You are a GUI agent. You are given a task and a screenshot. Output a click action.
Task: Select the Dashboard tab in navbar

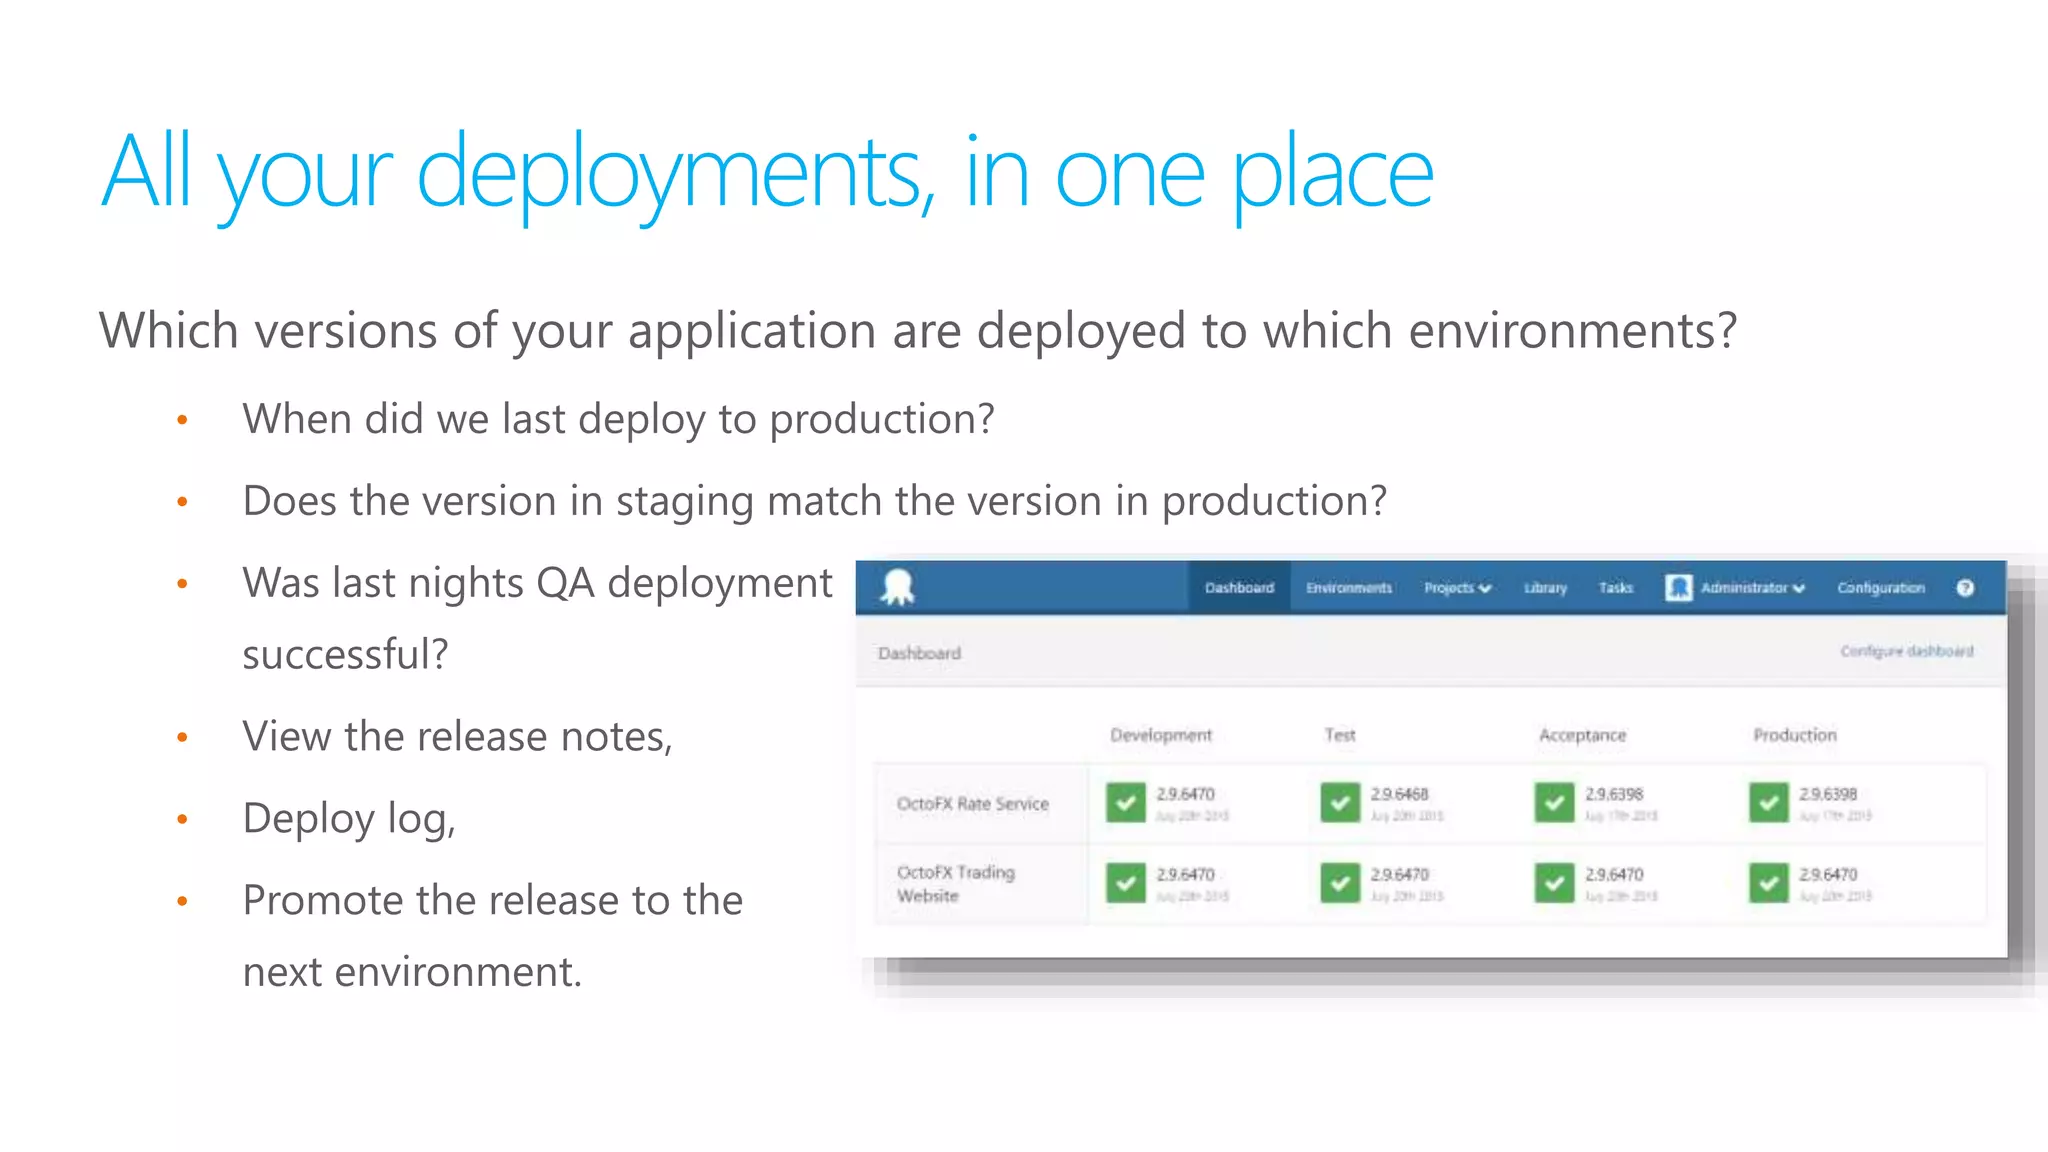coord(1239,588)
